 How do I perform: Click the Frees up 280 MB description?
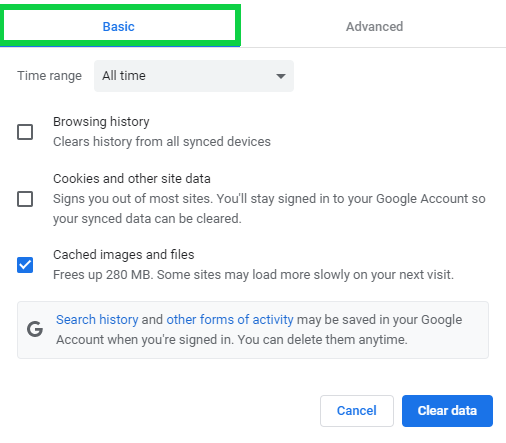tap(253, 275)
